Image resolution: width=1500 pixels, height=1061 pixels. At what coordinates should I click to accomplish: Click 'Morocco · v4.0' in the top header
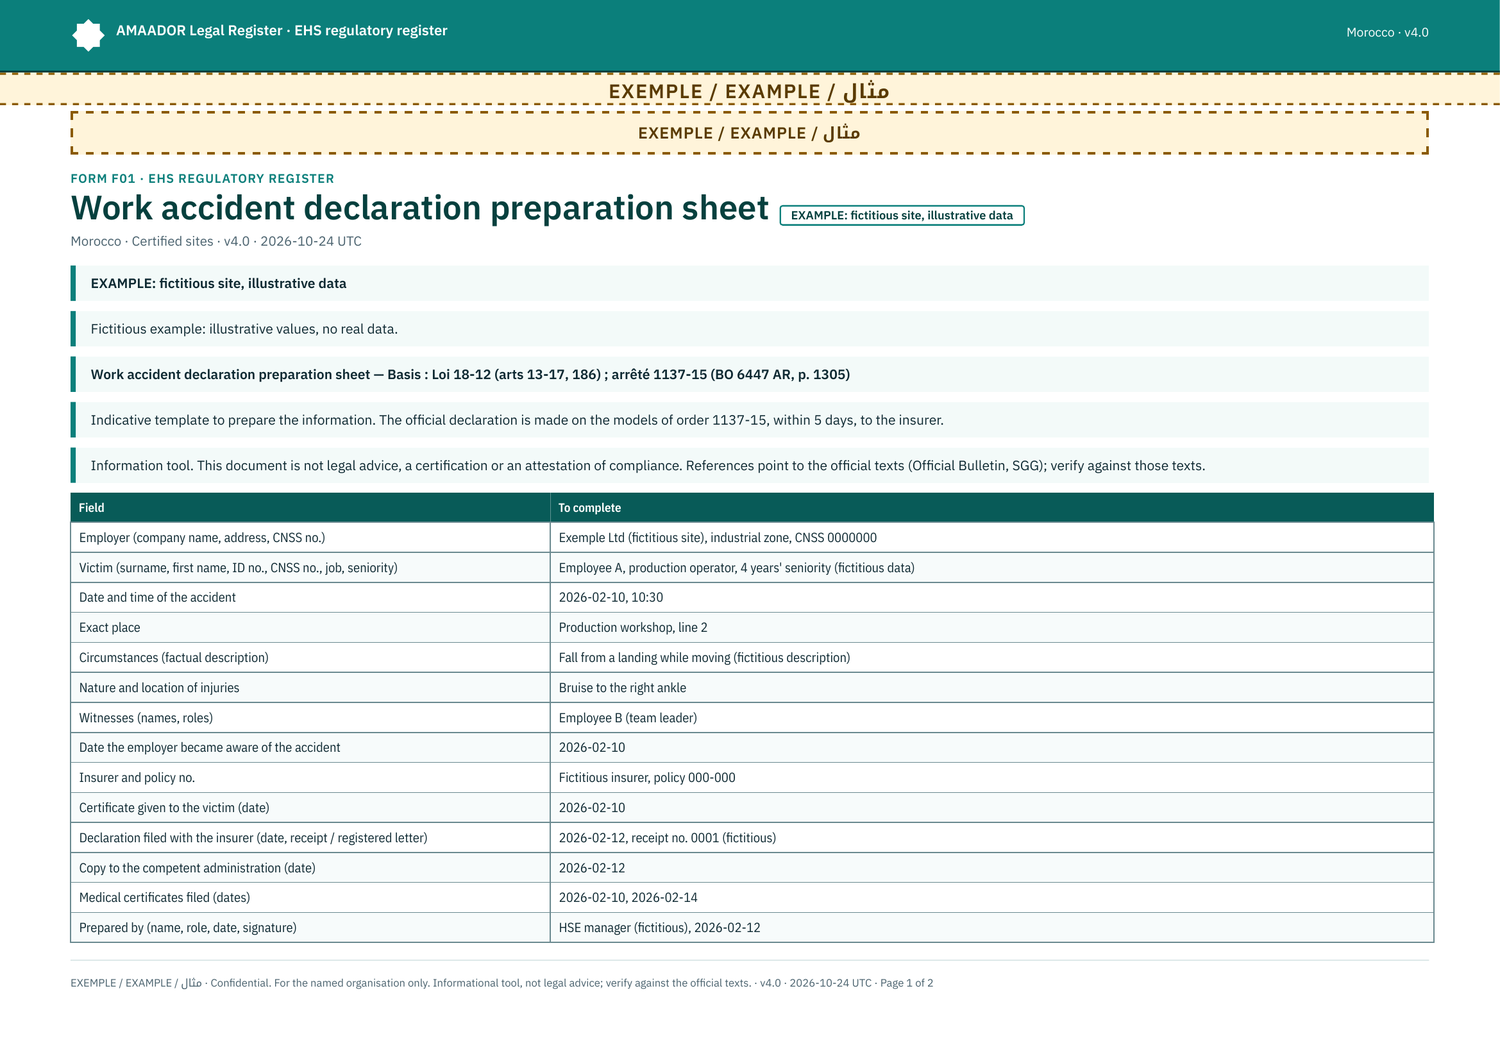(x=1387, y=32)
